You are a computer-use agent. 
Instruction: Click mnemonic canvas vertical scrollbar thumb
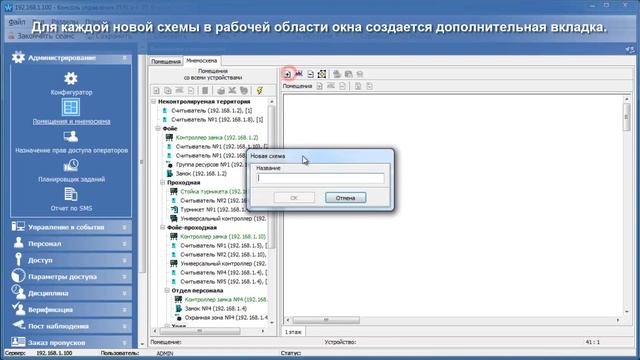pos(627,117)
